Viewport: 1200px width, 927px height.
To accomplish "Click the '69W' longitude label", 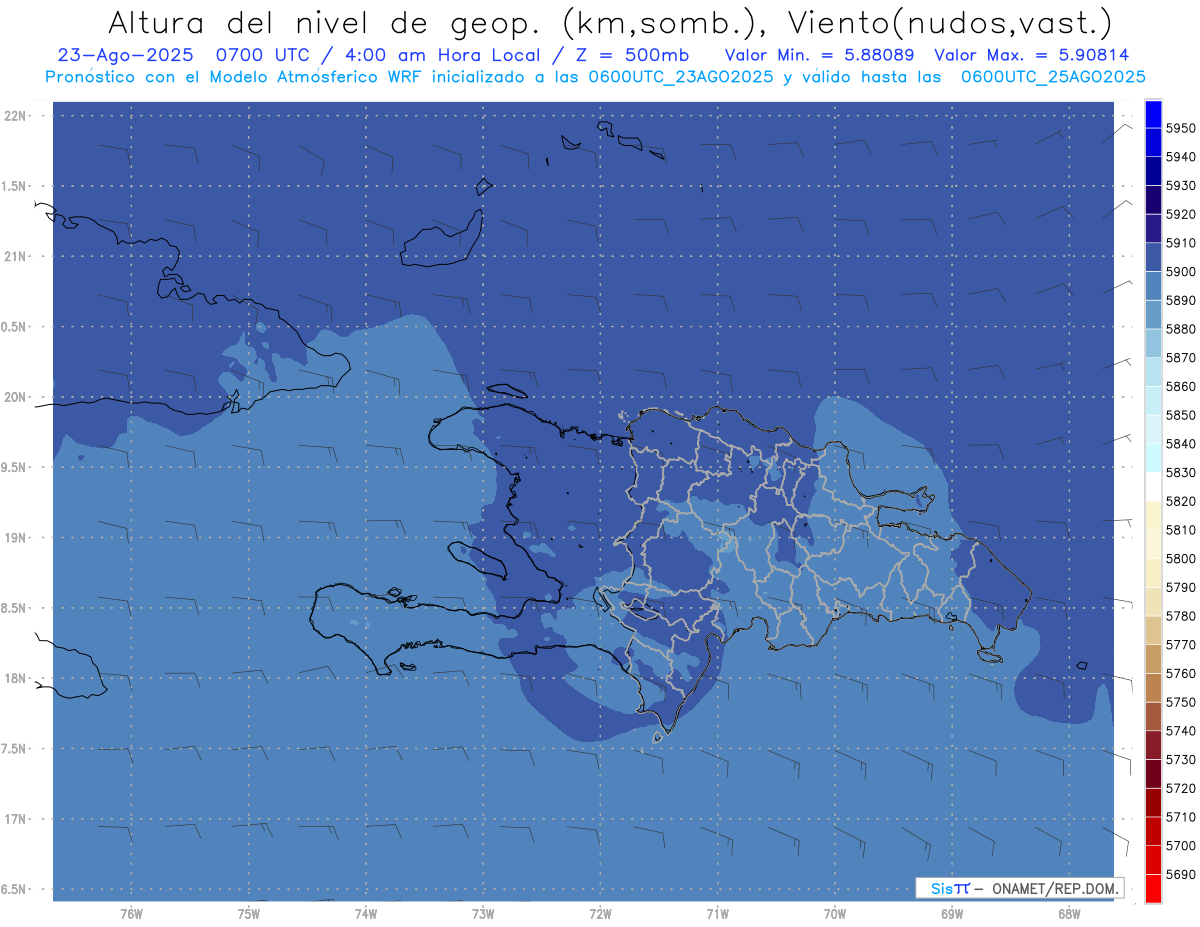I will 952,914.
